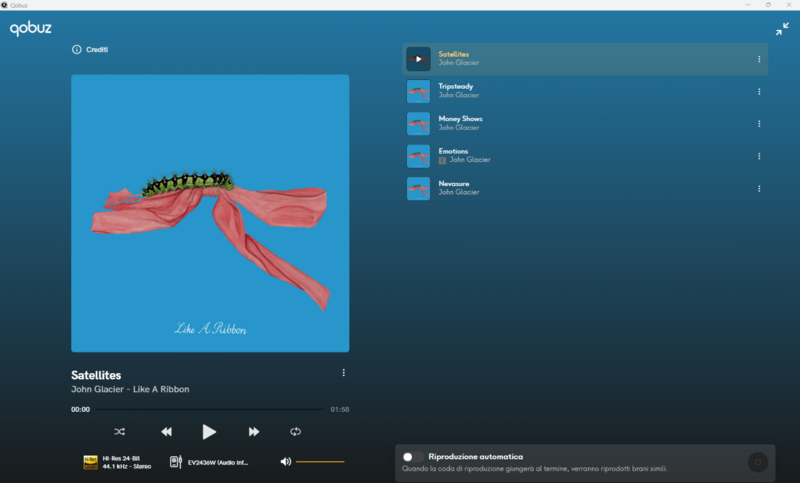800x483 pixels.
Task: Click John Glacier under Tripsteady
Action: [x=459, y=95]
